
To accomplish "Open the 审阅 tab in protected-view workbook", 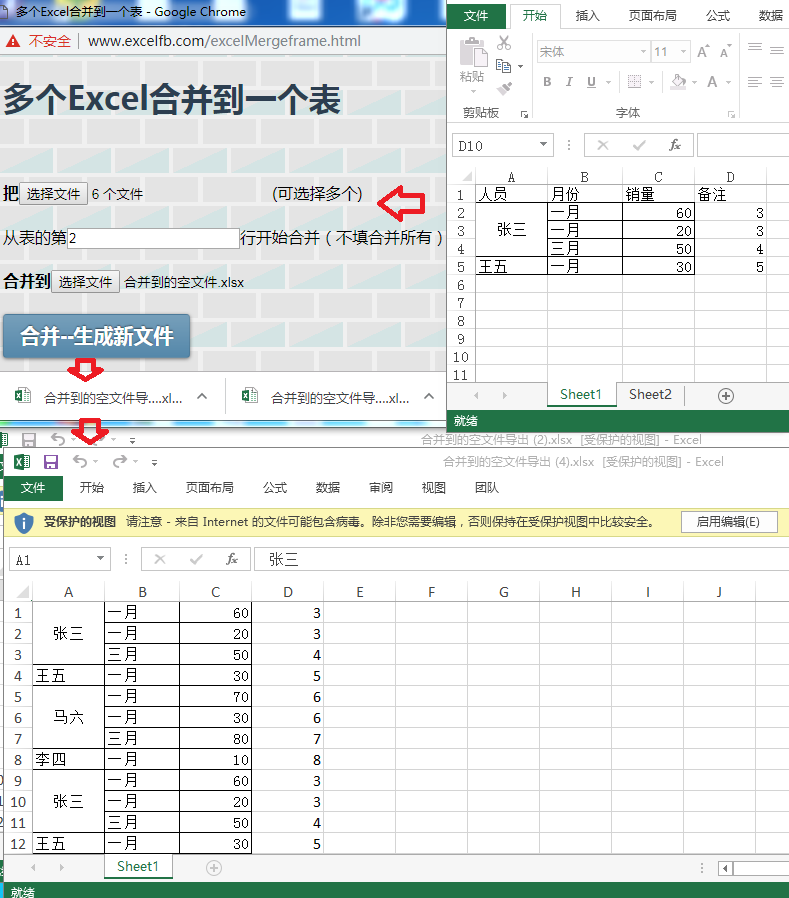I will 381,487.
